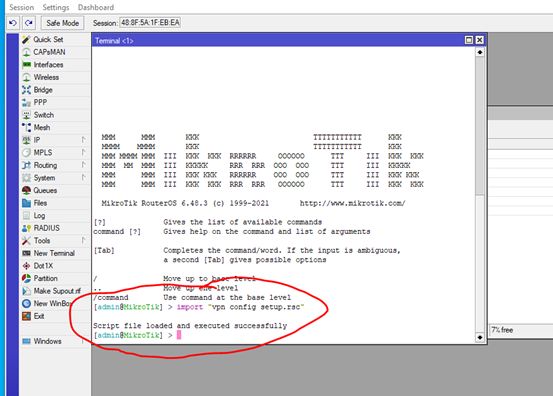Expand the System submenu
Viewport: 553px width, 396px height.
point(55,178)
